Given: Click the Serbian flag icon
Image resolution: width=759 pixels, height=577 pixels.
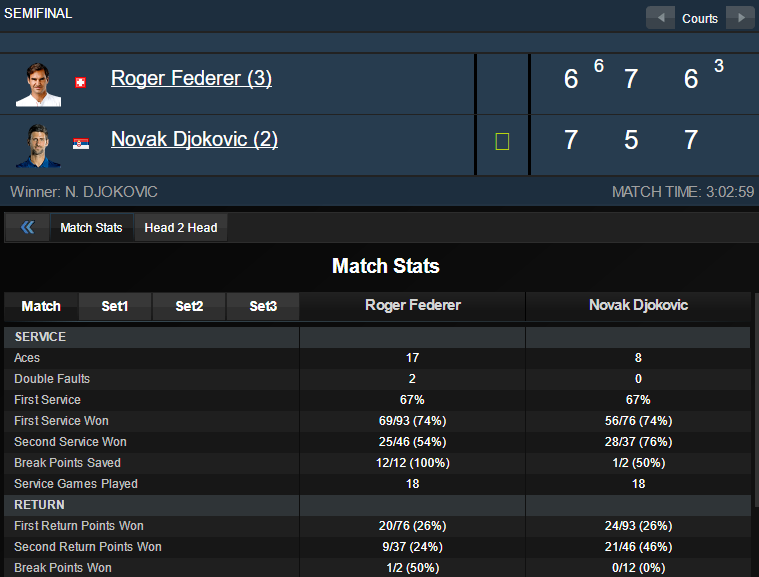Looking at the screenshot, I should click(81, 143).
